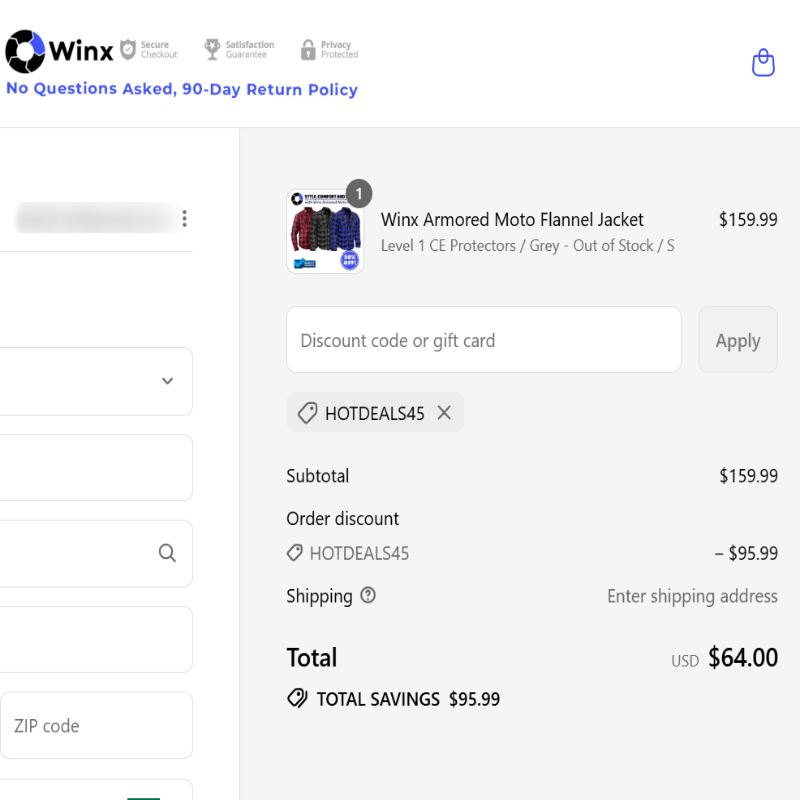Viewport: 800px width, 800px height.
Task: Focus the Discount code or gift card field
Action: pyautogui.click(x=484, y=340)
